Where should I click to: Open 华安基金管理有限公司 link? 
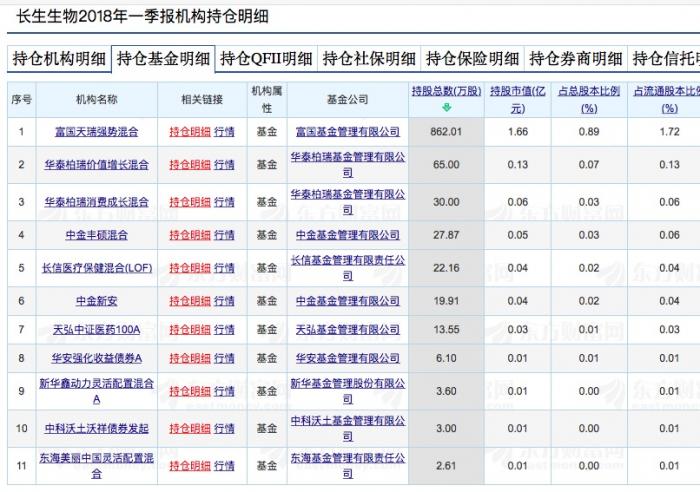pyautogui.click(x=348, y=358)
